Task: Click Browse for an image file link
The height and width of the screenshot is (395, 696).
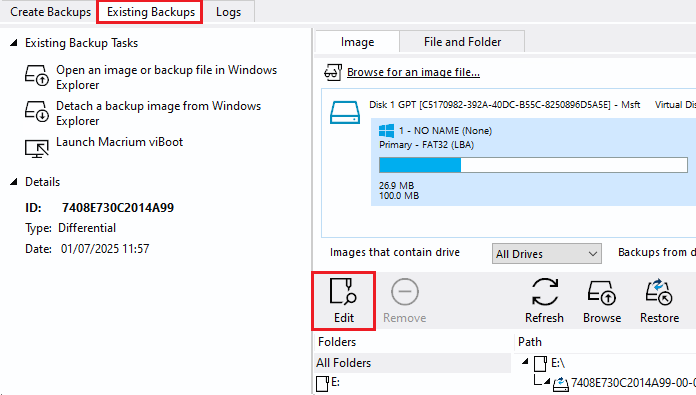Action: tap(413, 72)
